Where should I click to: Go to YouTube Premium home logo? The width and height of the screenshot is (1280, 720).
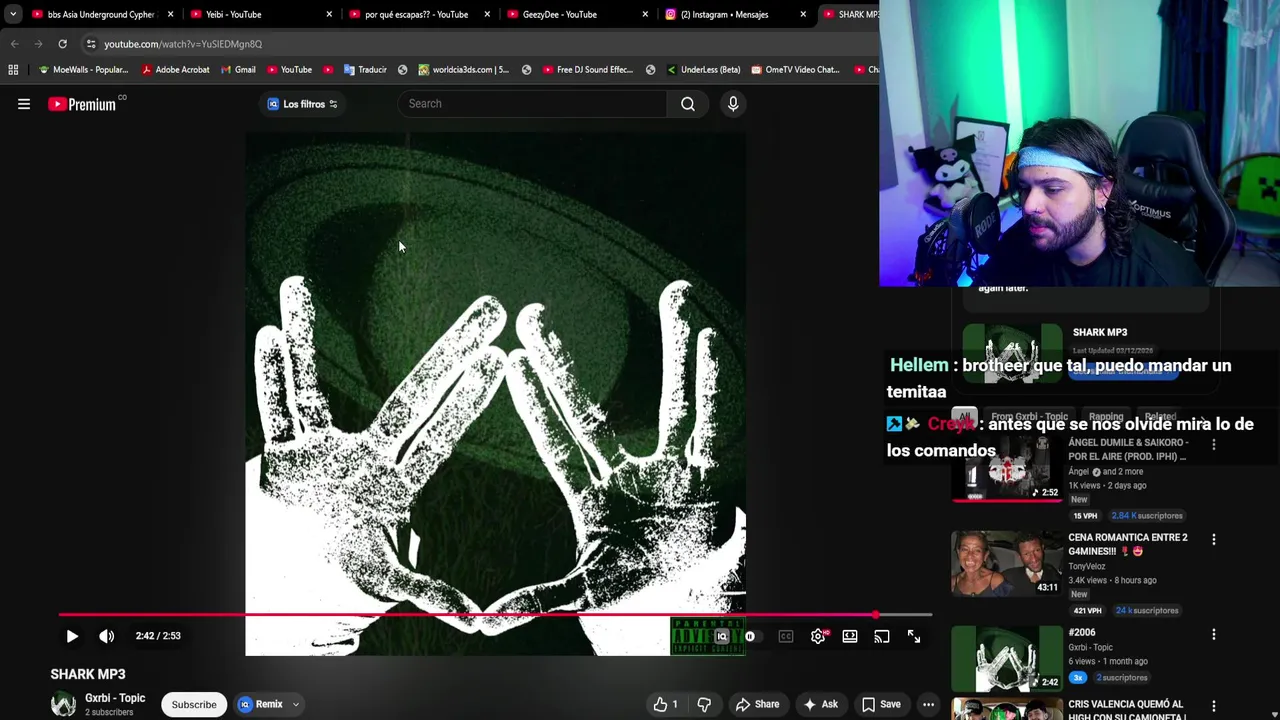[x=82, y=104]
